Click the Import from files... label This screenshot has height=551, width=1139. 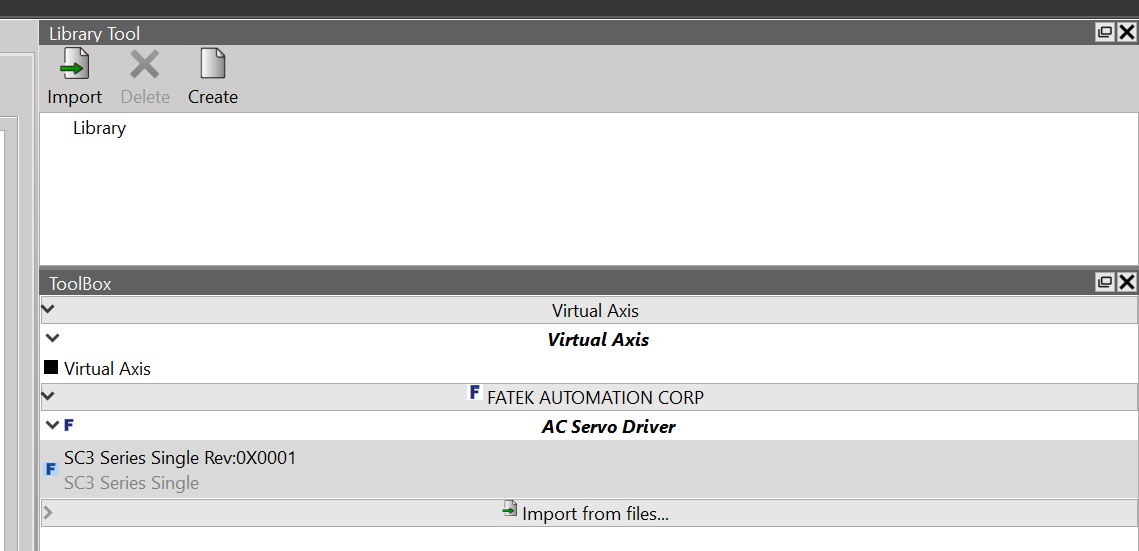click(595, 514)
